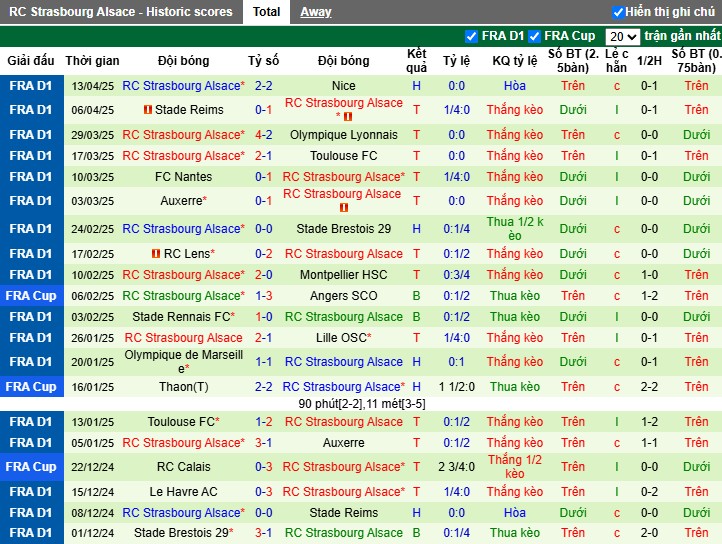
Task: Open Le Havre AC team link
Action: pos(183,491)
